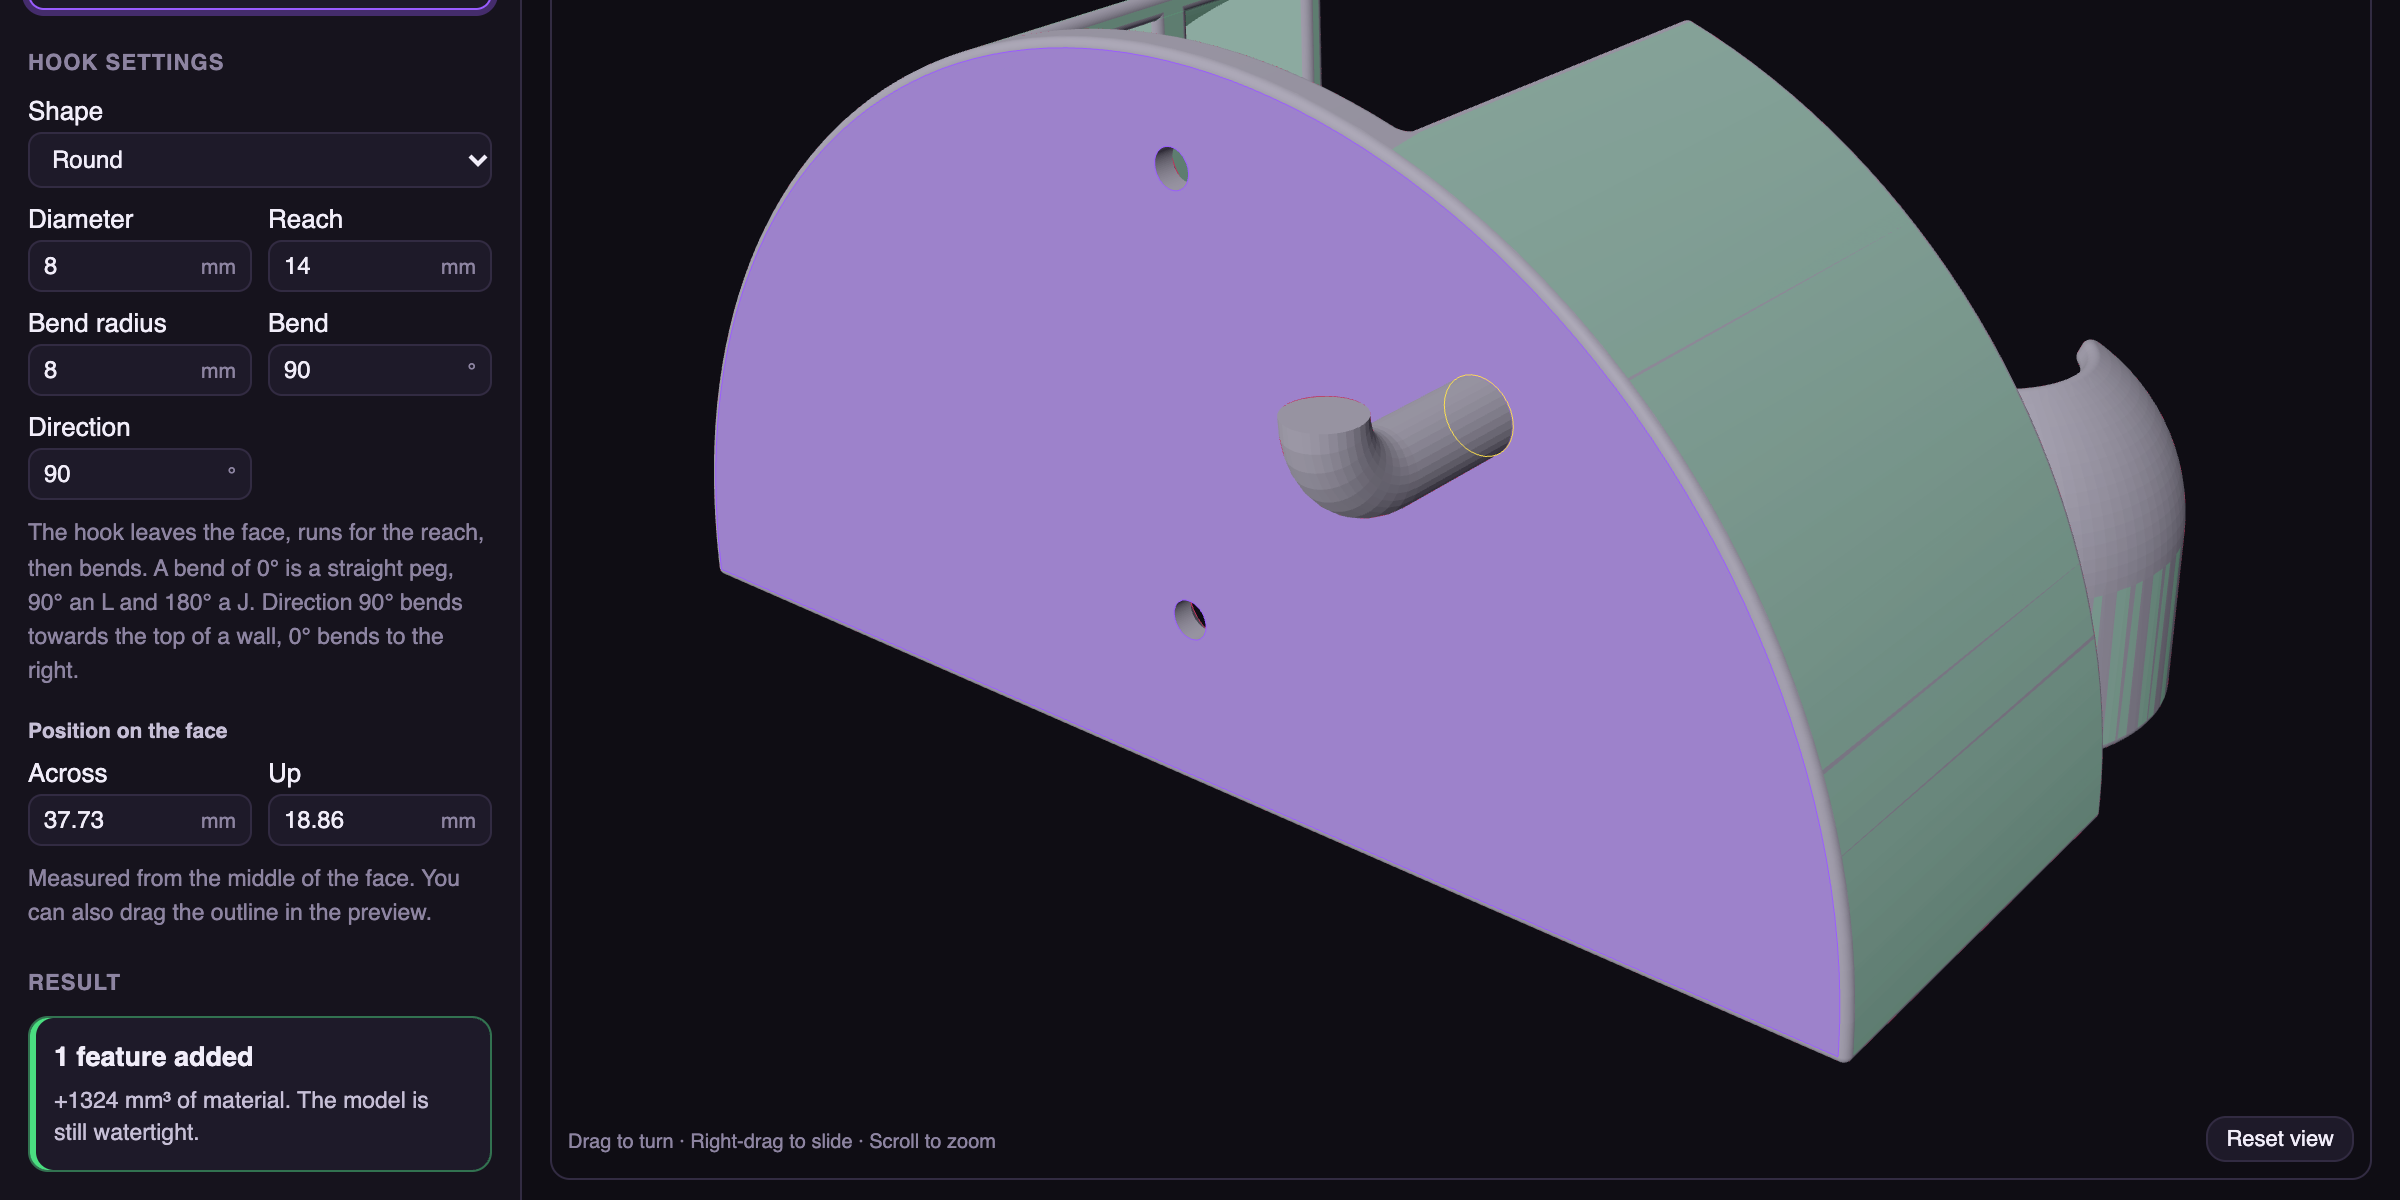2400x1200 pixels.
Task: Select the "Measured from the middle" help text
Action: [244, 895]
